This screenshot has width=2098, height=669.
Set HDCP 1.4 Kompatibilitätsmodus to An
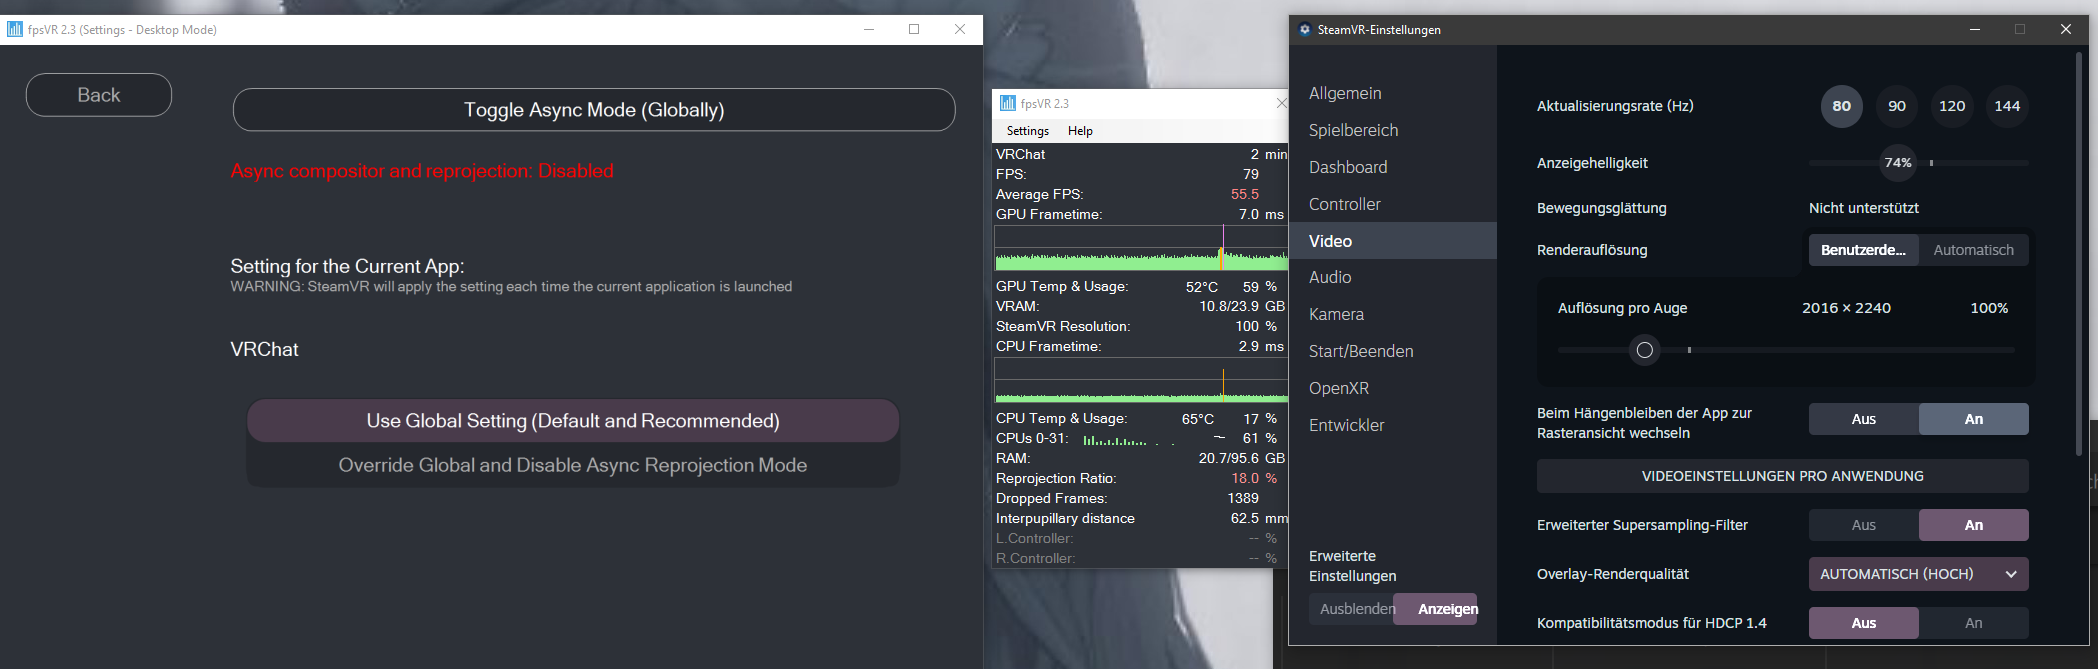click(x=1974, y=623)
